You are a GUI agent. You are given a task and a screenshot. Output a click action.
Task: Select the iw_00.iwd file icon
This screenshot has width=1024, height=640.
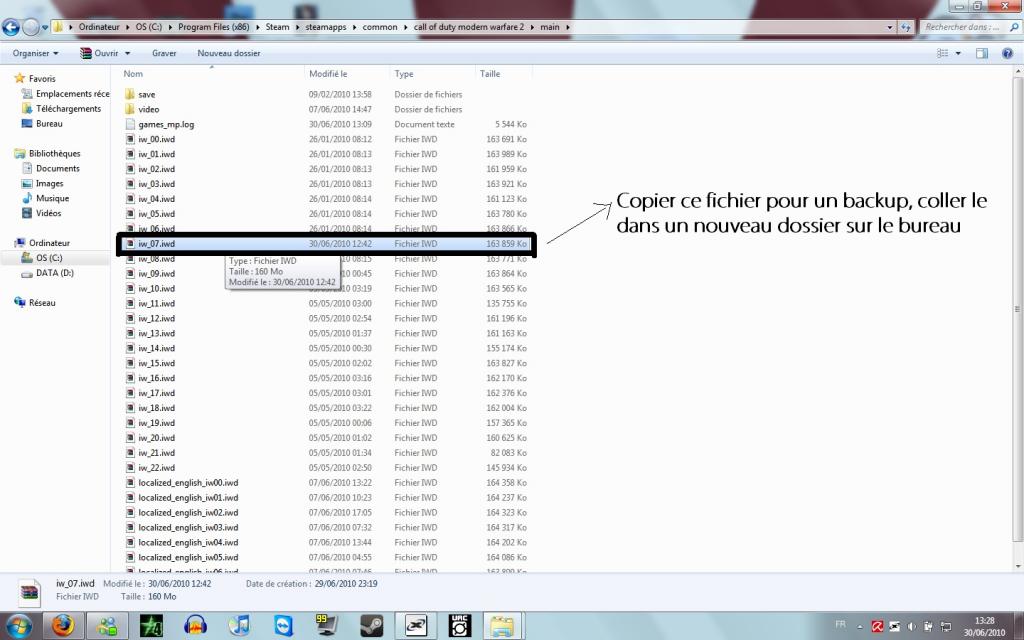(x=130, y=139)
